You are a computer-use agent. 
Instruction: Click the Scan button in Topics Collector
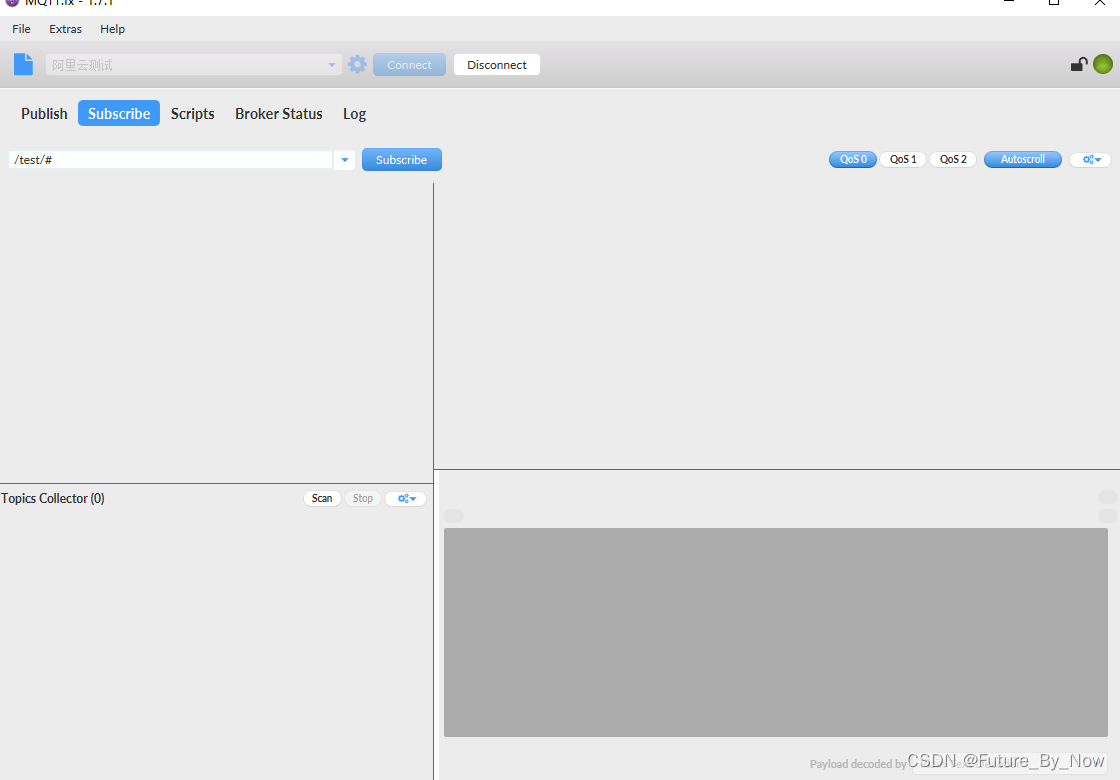(322, 499)
